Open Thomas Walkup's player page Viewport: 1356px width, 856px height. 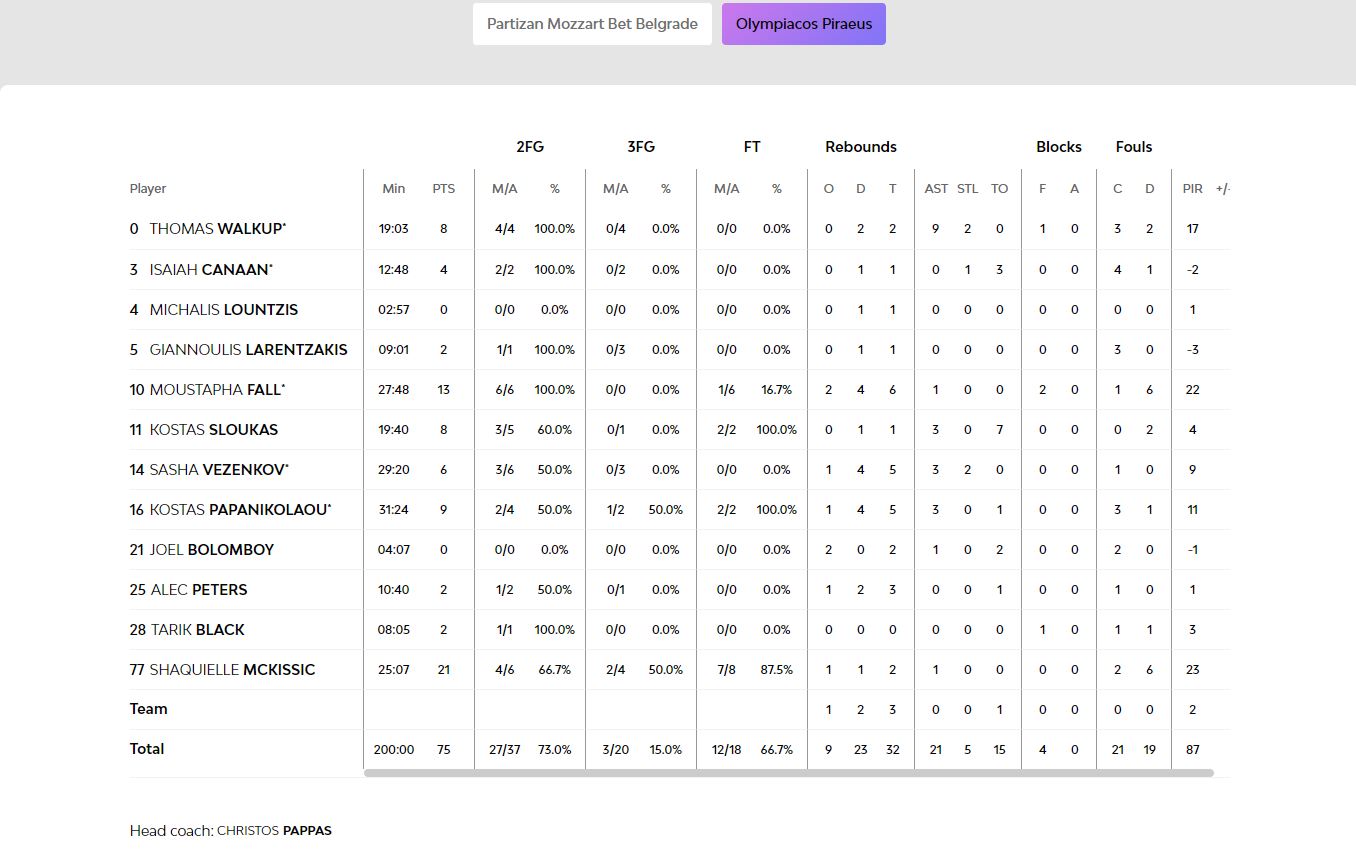(216, 229)
